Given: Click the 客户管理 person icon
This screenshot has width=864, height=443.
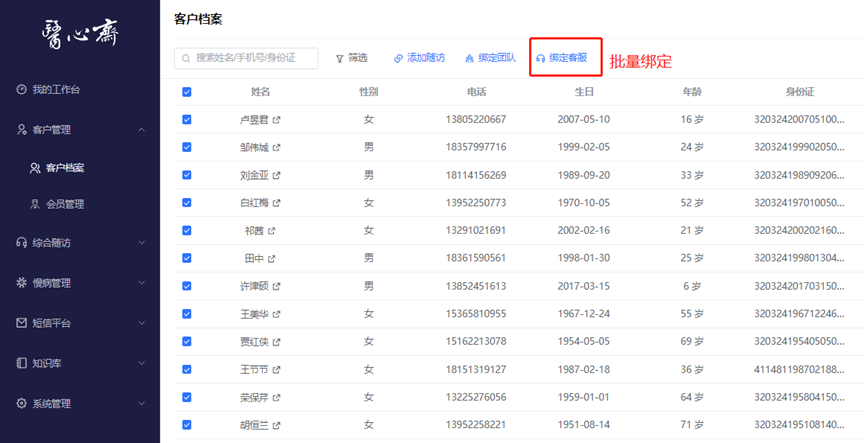Looking at the screenshot, I should (x=21, y=130).
